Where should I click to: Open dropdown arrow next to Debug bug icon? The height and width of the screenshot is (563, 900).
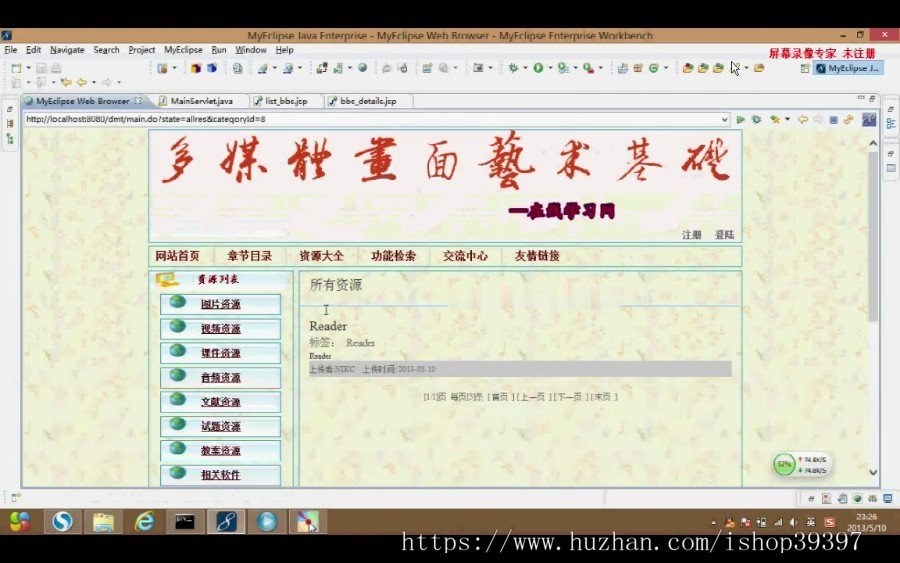pyautogui.click(x=525, y=68)
